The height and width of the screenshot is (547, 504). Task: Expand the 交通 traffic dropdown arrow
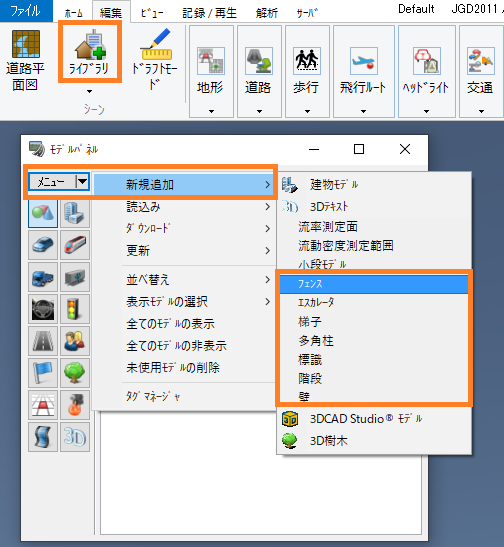click(481, 111)
